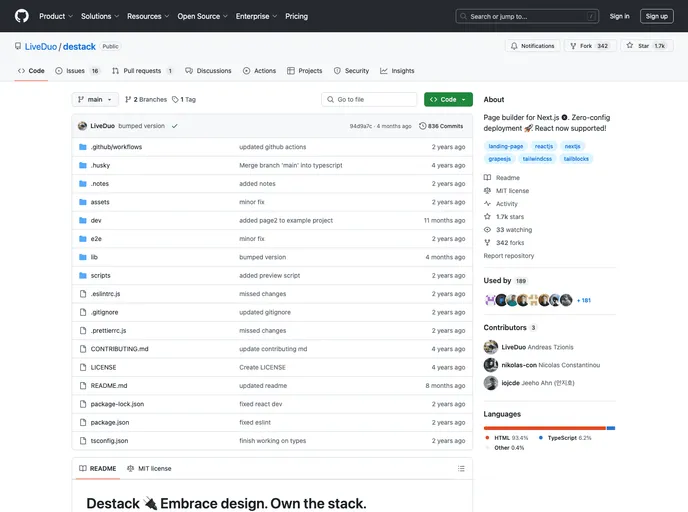Open the Readme link in About
Viewport: 688px width, 512px height.
point(508,178)
